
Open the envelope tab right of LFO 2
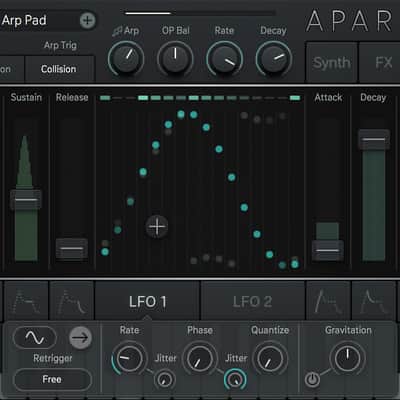pos(328,301)
